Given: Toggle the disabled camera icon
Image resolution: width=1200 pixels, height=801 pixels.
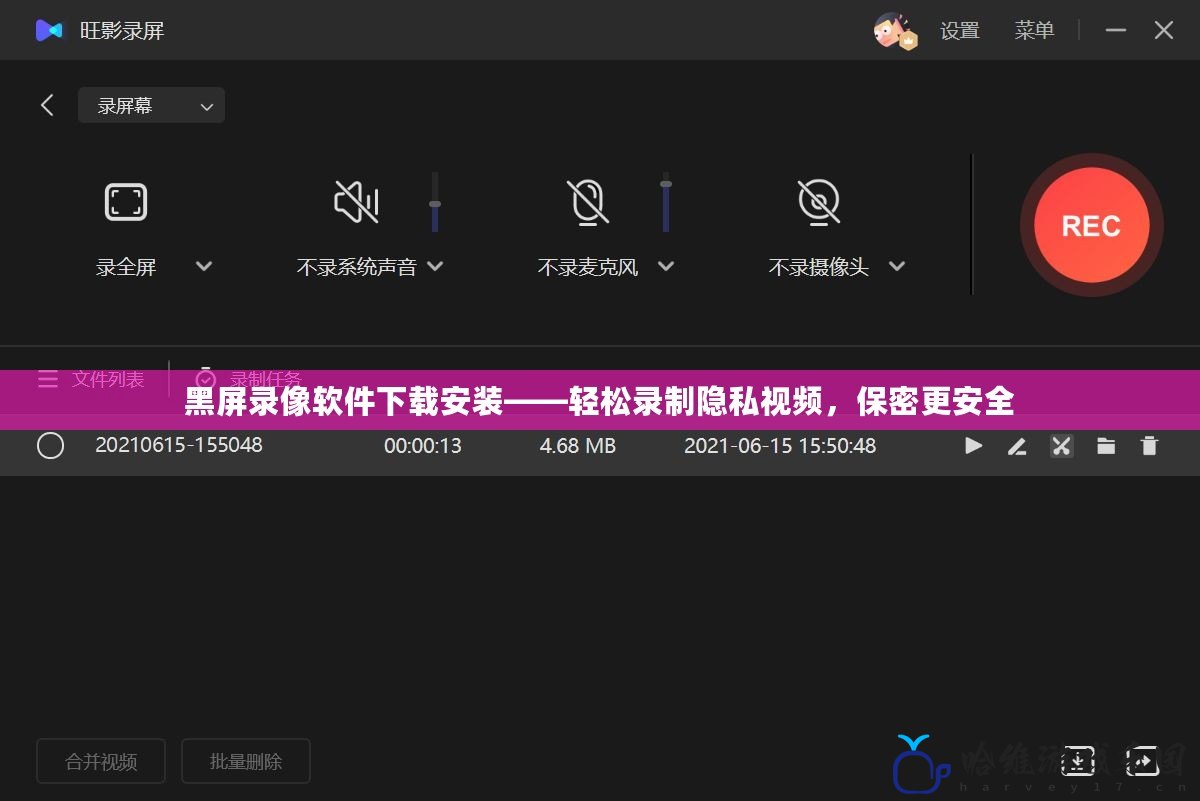Looking at the screenshot, I should pos(819,202).
